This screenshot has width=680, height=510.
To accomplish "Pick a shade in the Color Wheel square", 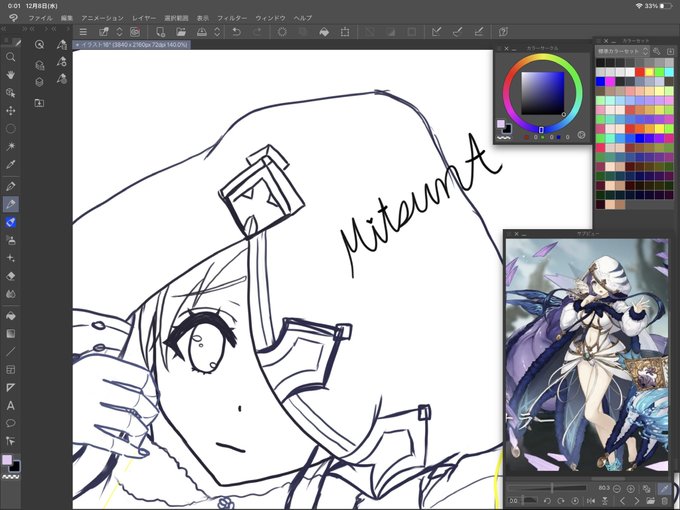I will [x=542, y=93].
